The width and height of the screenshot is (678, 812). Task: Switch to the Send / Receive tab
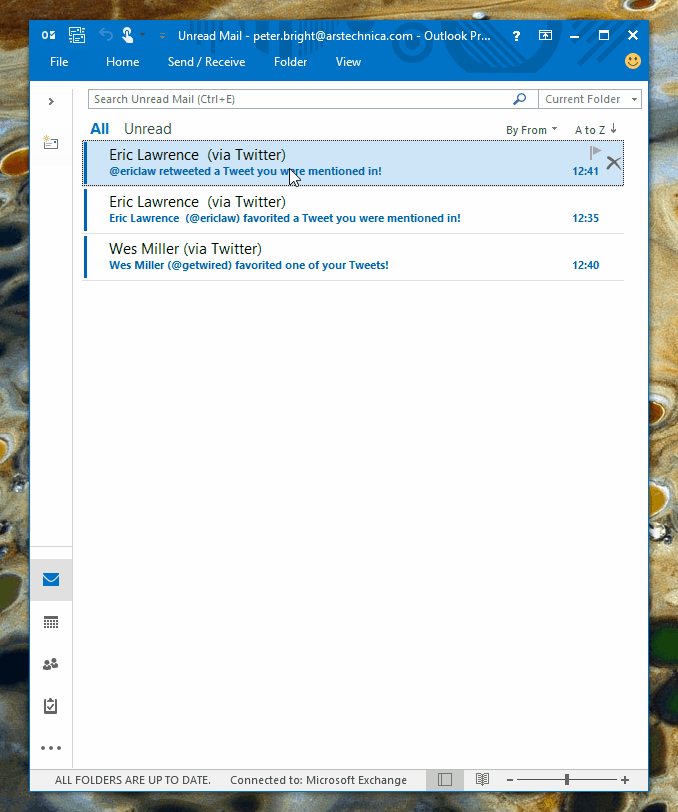click(207, 62)
